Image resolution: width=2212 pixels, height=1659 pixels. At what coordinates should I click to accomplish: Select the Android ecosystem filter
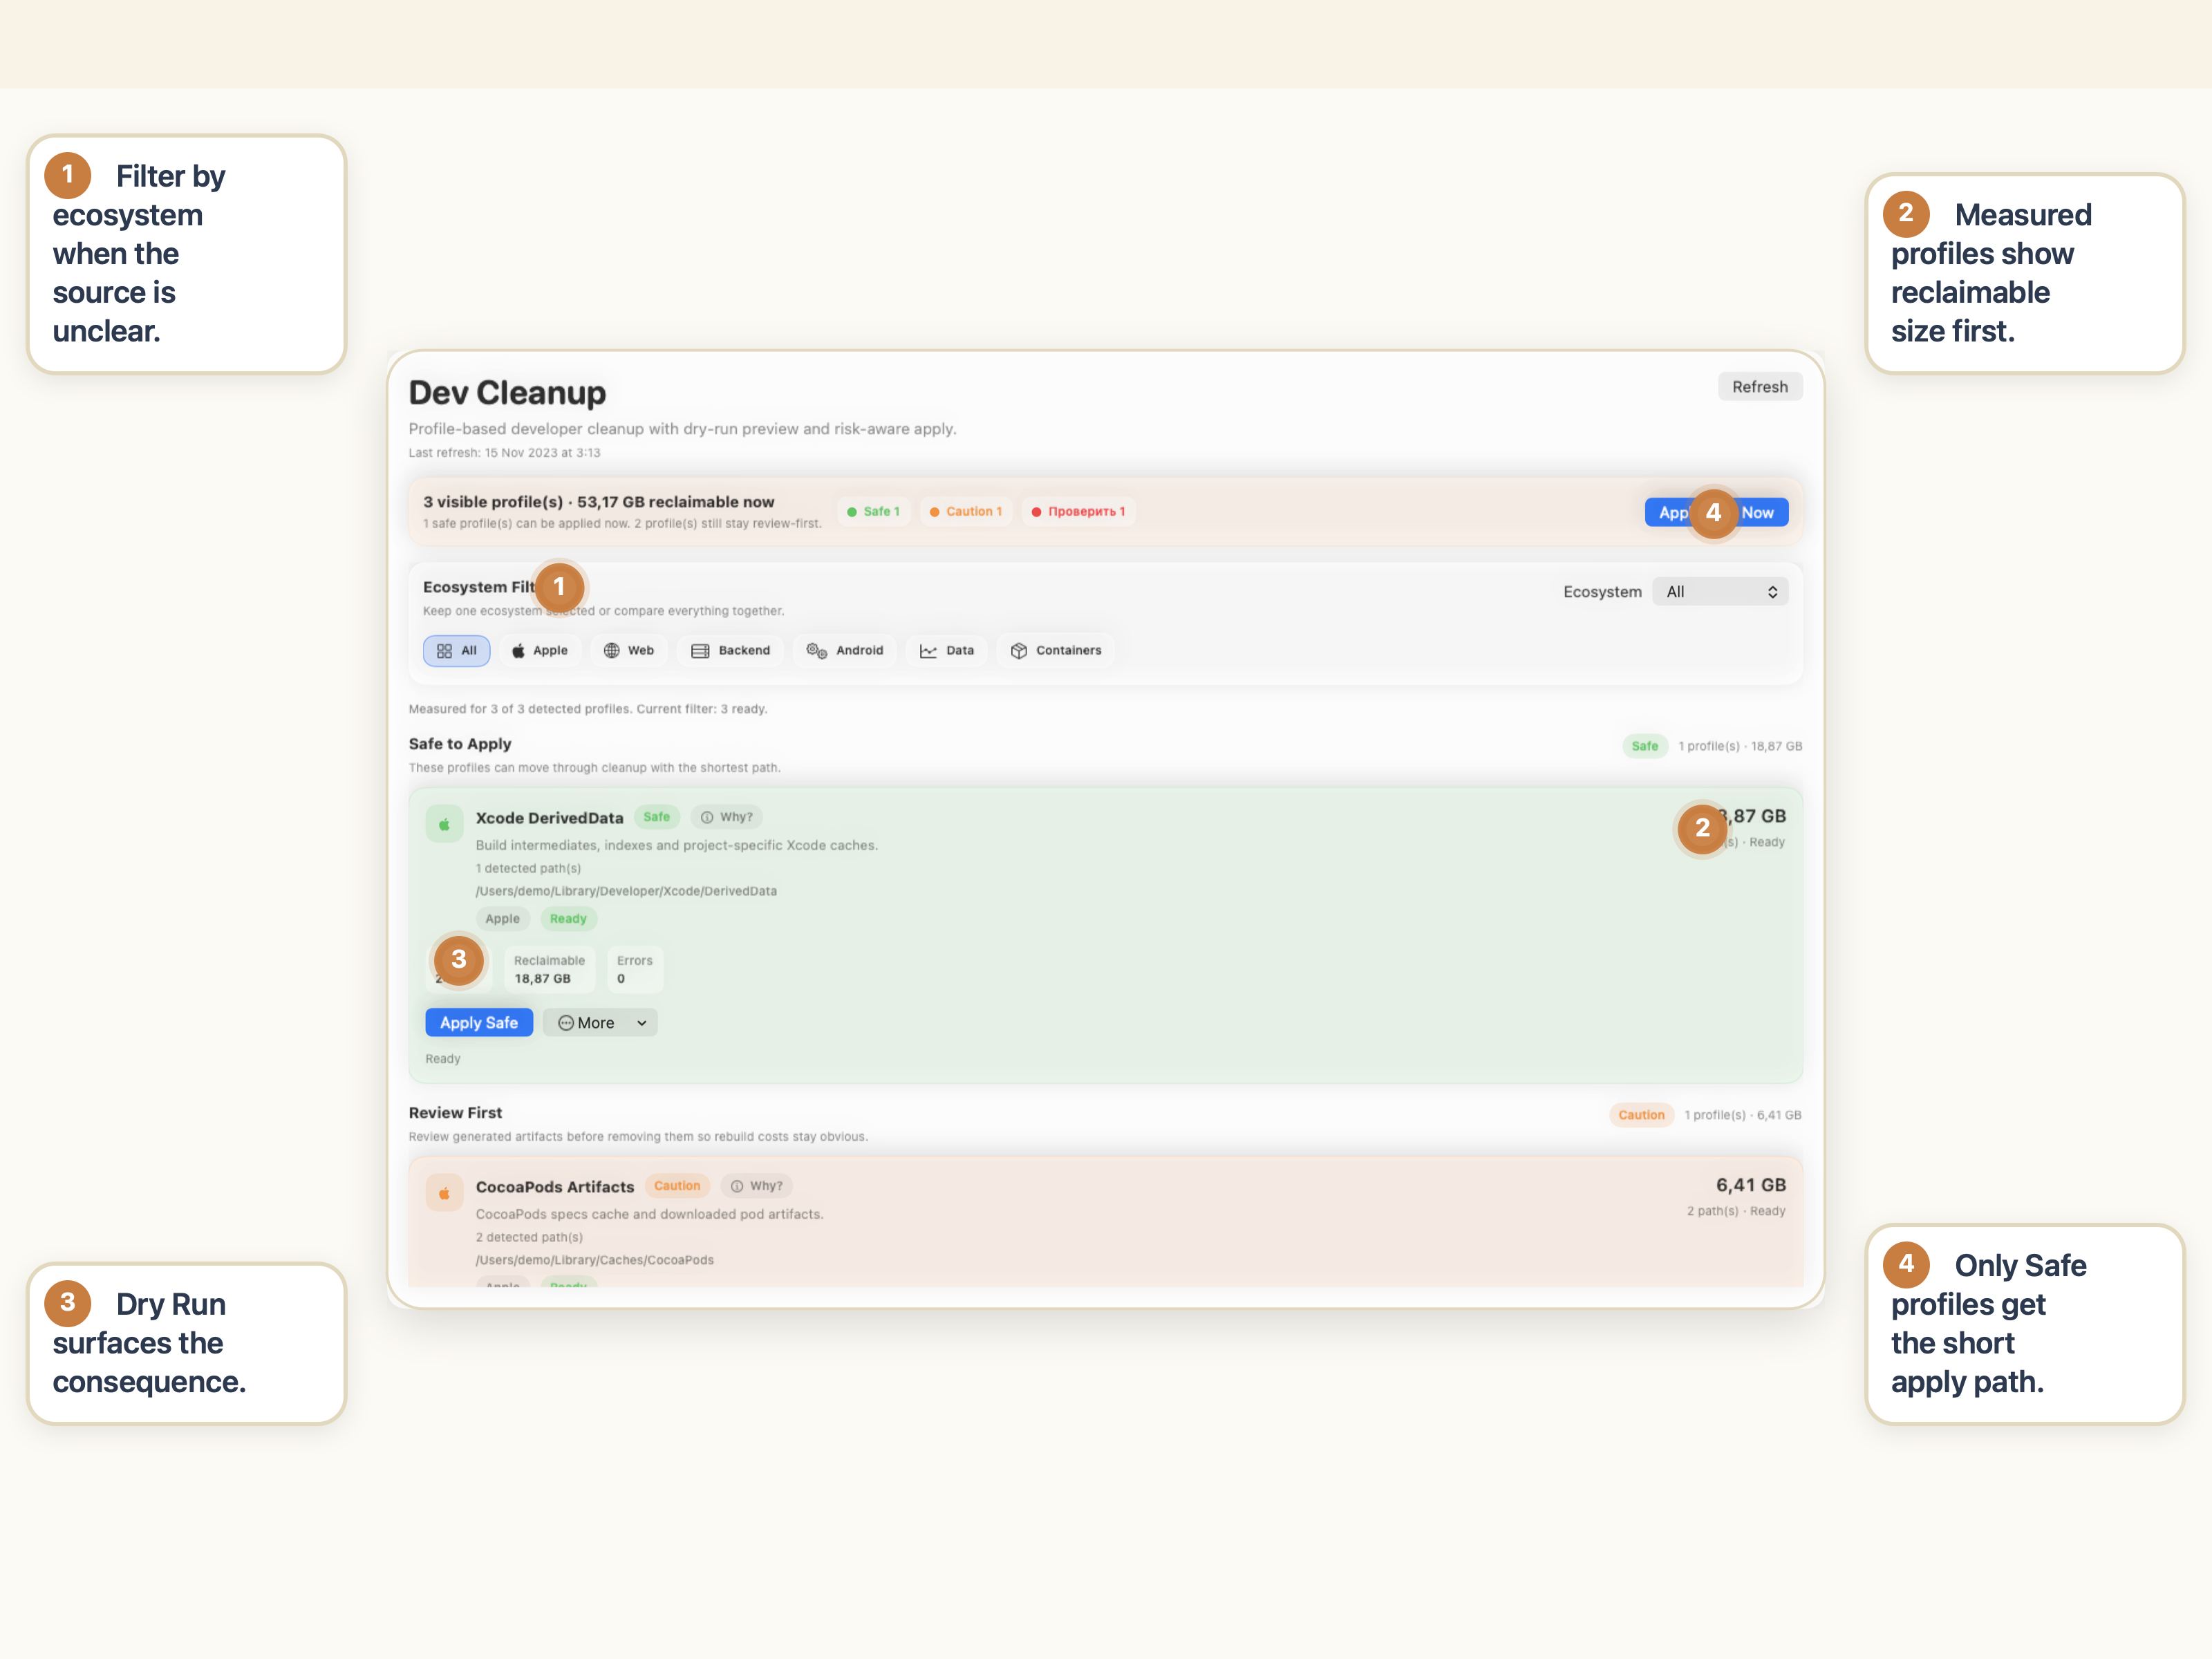click(845, 650)
